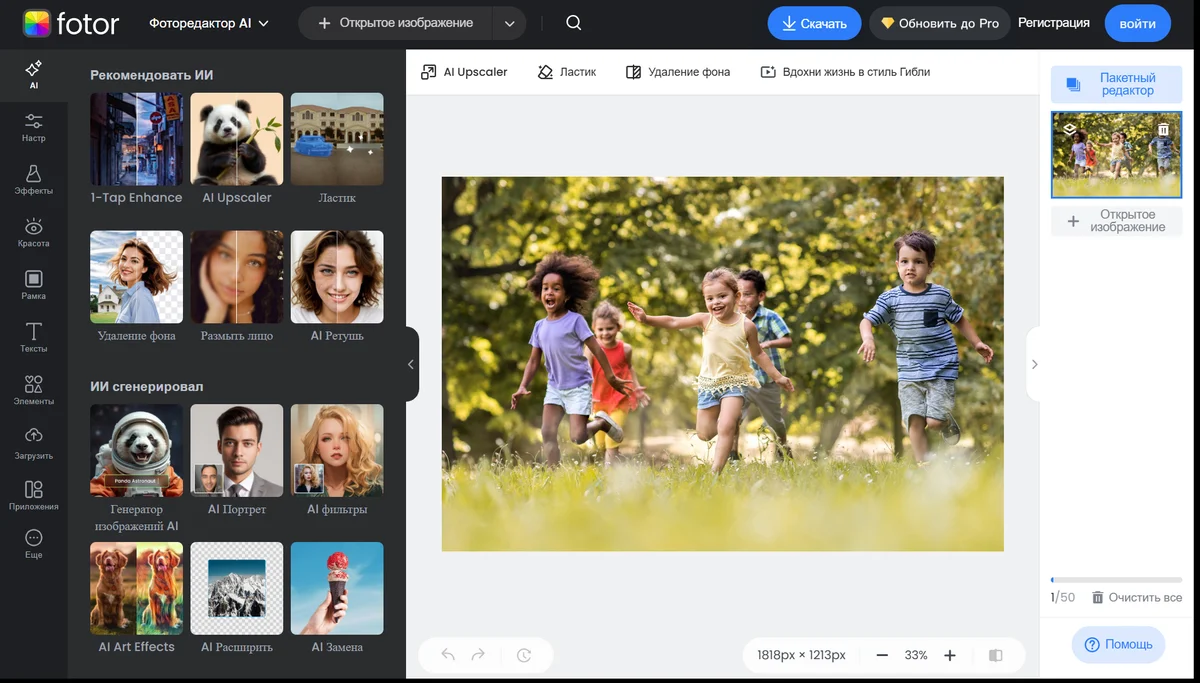Click the ИИ сгенерировал section heading
This screenshot has height=683, width=1200.
(x=147, y=386)
